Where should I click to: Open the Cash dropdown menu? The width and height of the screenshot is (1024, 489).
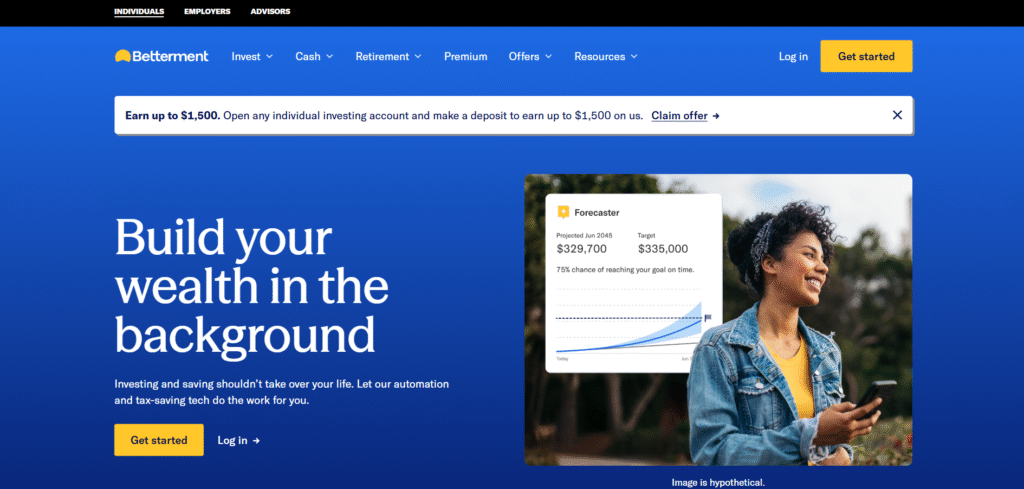pyautogui.click(x=314, y=56)
